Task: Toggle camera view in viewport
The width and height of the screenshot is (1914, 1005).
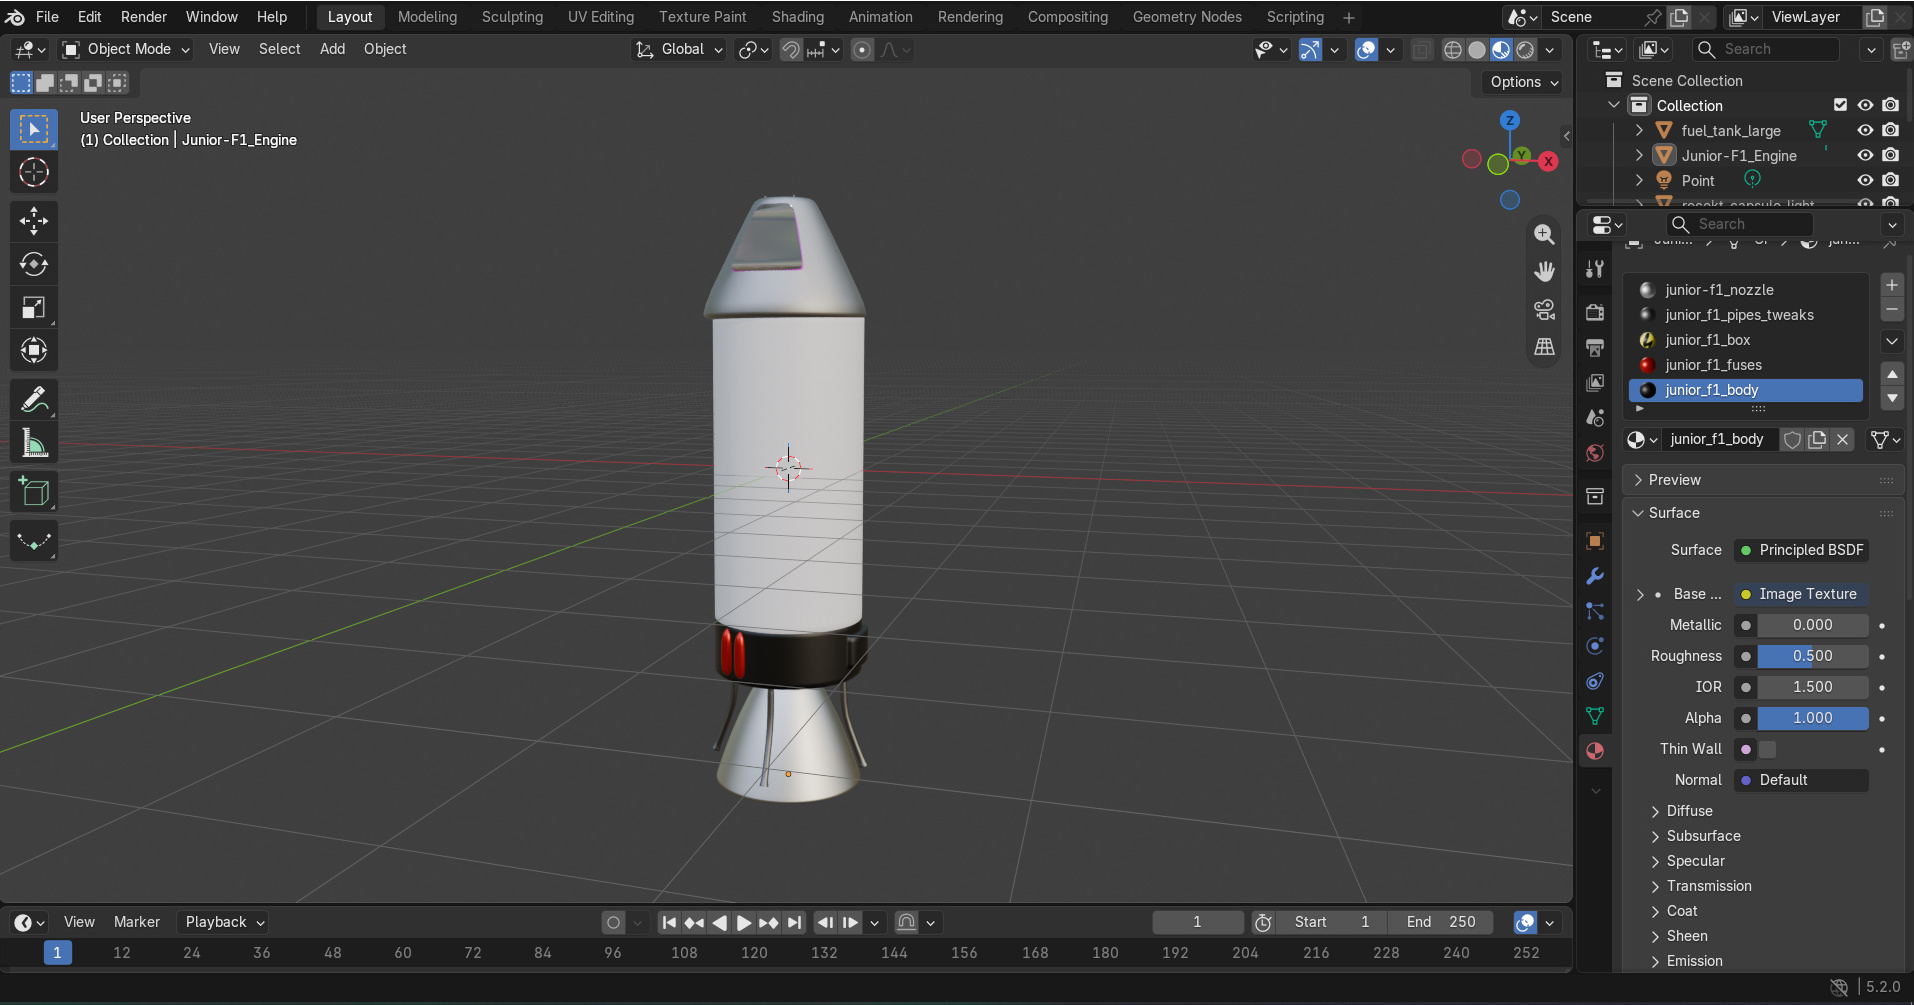Action: pyautogui.click(x=1544, y=310)
